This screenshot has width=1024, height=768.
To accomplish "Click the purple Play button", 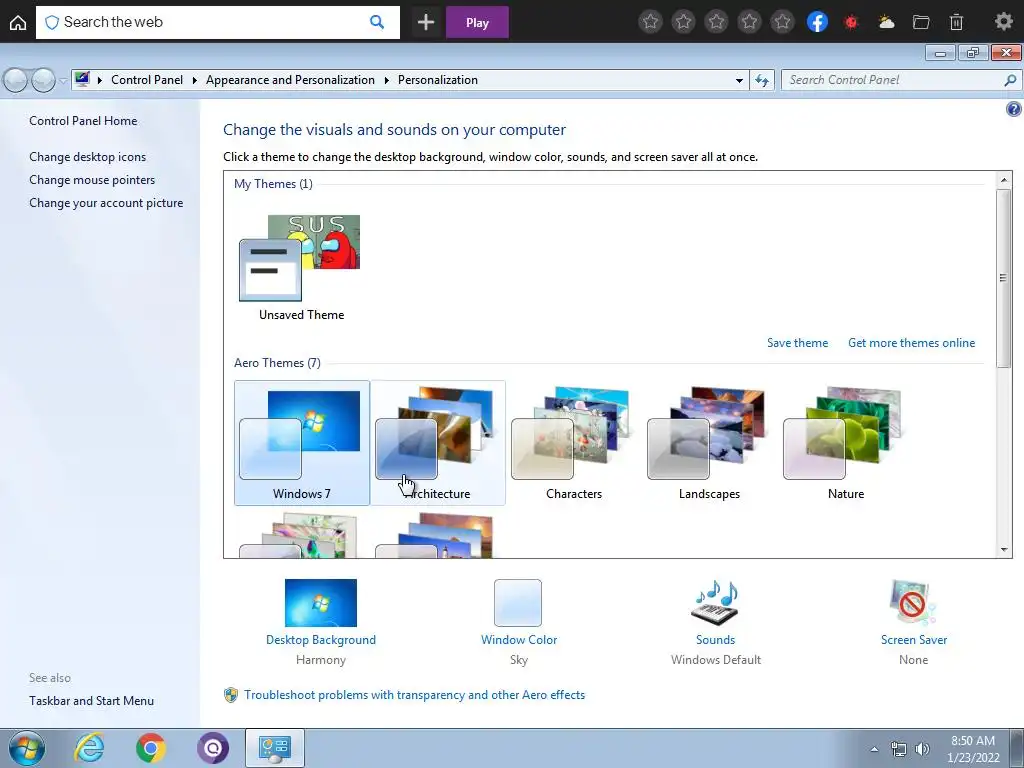I will (477, 22).
